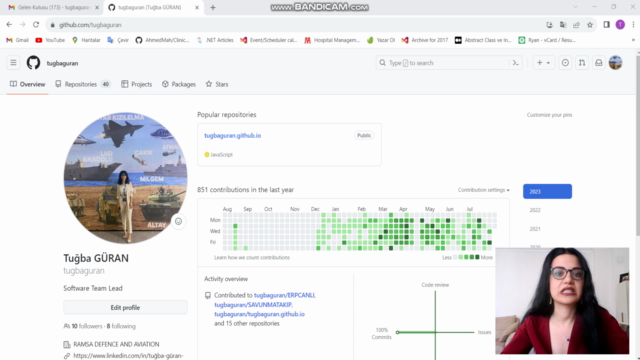Open the 8 following link
Viewport: 640px width, 360px height.
pyautogui.click(x=121, y=326)
